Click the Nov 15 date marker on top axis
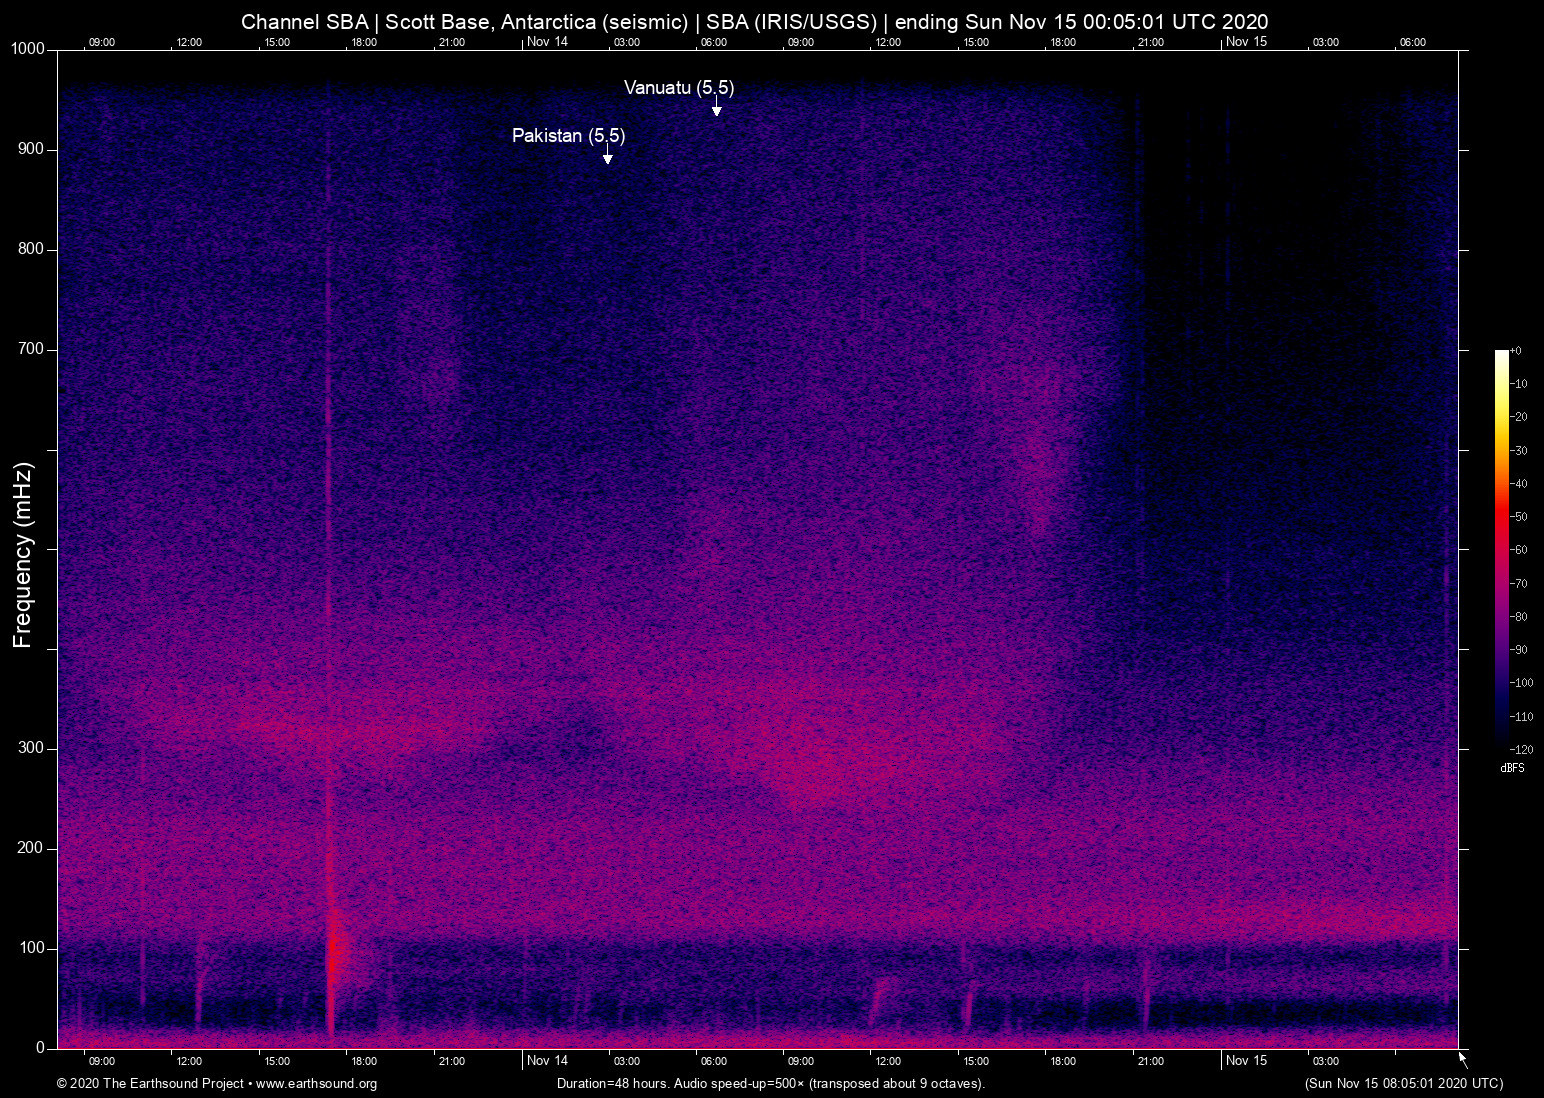1544x1098 pixels. pyautogui.click(x=1246, y=42)
